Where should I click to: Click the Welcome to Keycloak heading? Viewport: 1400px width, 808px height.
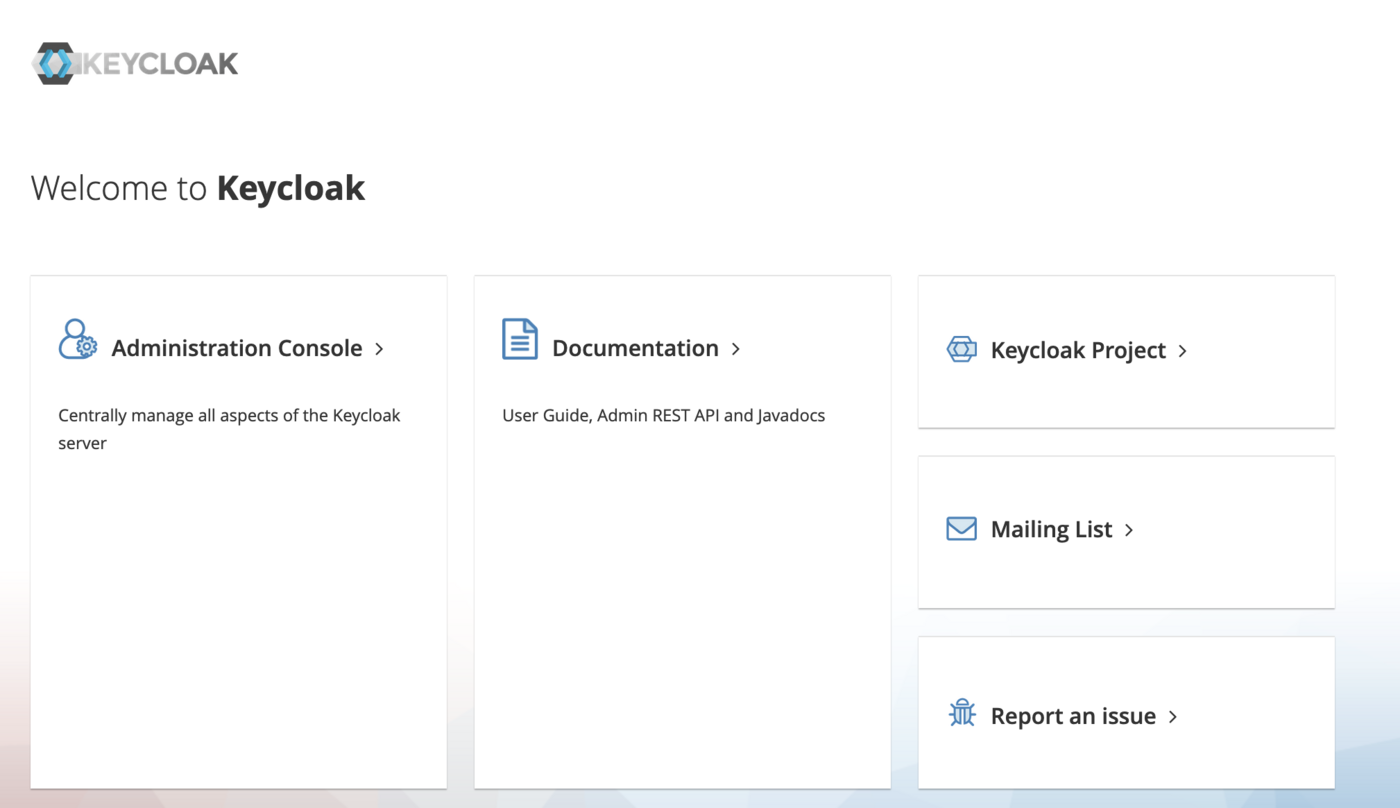click(198, 187)
